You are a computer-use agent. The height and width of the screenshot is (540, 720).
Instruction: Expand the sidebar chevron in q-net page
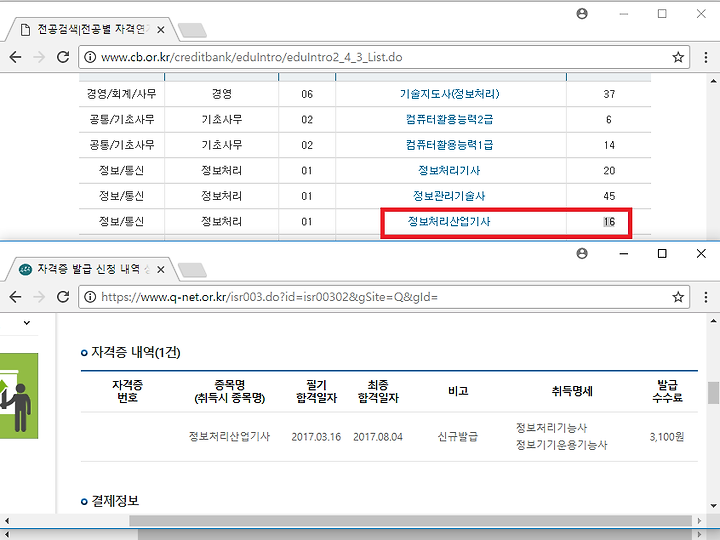point(27,323)
